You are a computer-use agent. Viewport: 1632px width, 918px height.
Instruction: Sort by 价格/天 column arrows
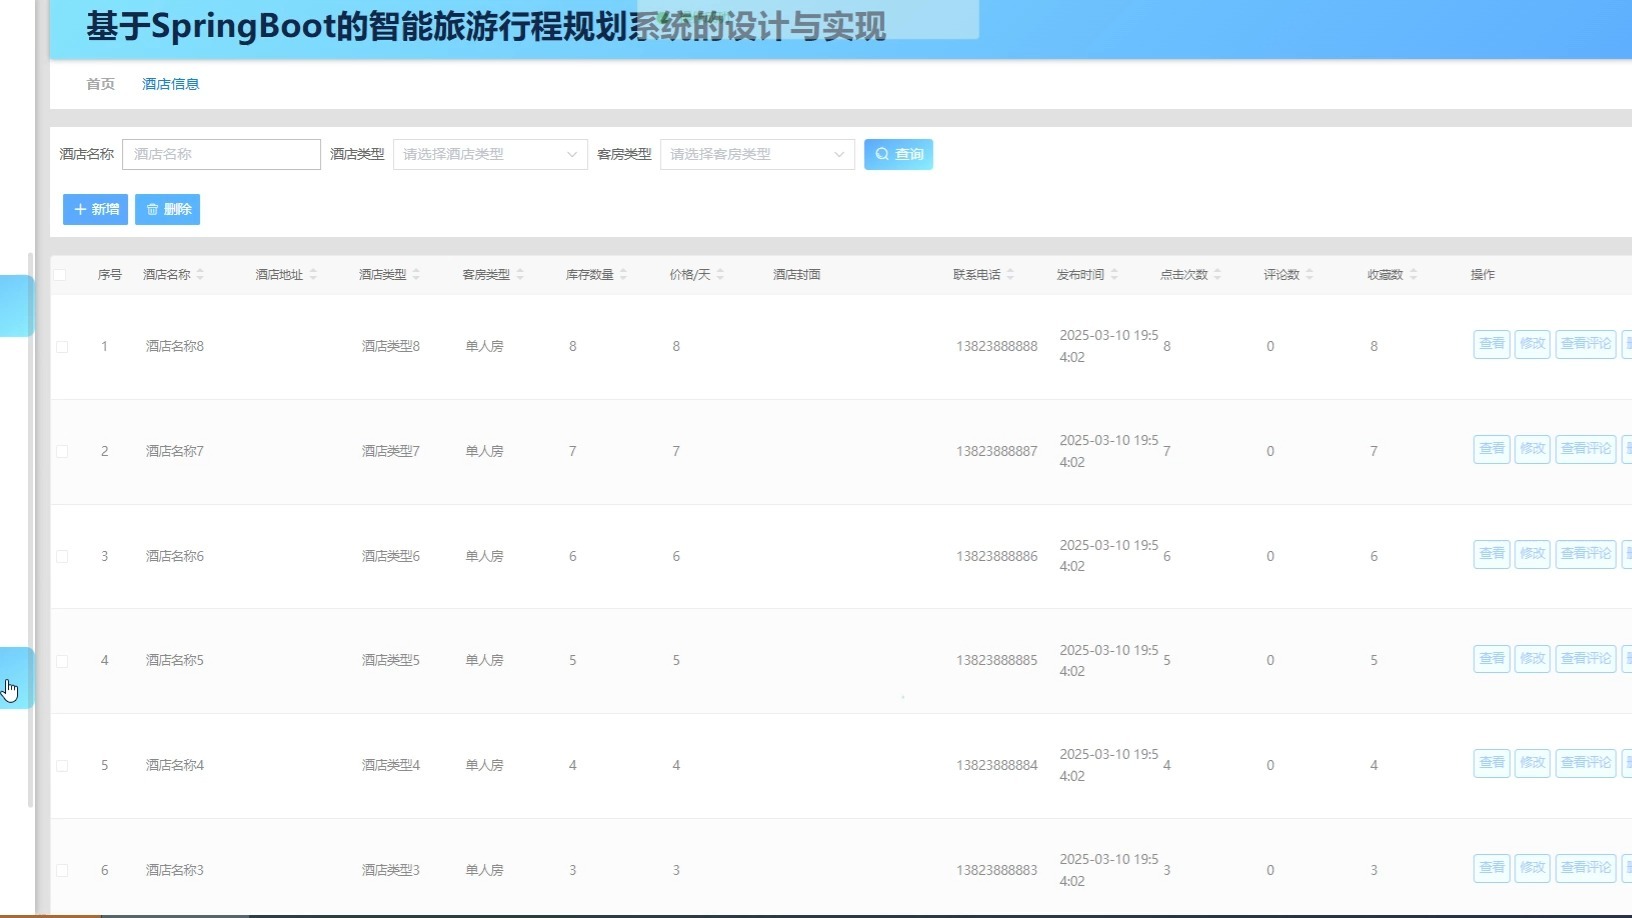[x=720, y=274]
